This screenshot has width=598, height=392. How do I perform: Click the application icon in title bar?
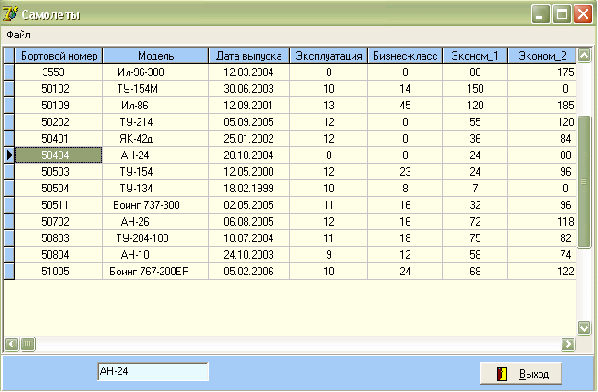pos(10,14)
